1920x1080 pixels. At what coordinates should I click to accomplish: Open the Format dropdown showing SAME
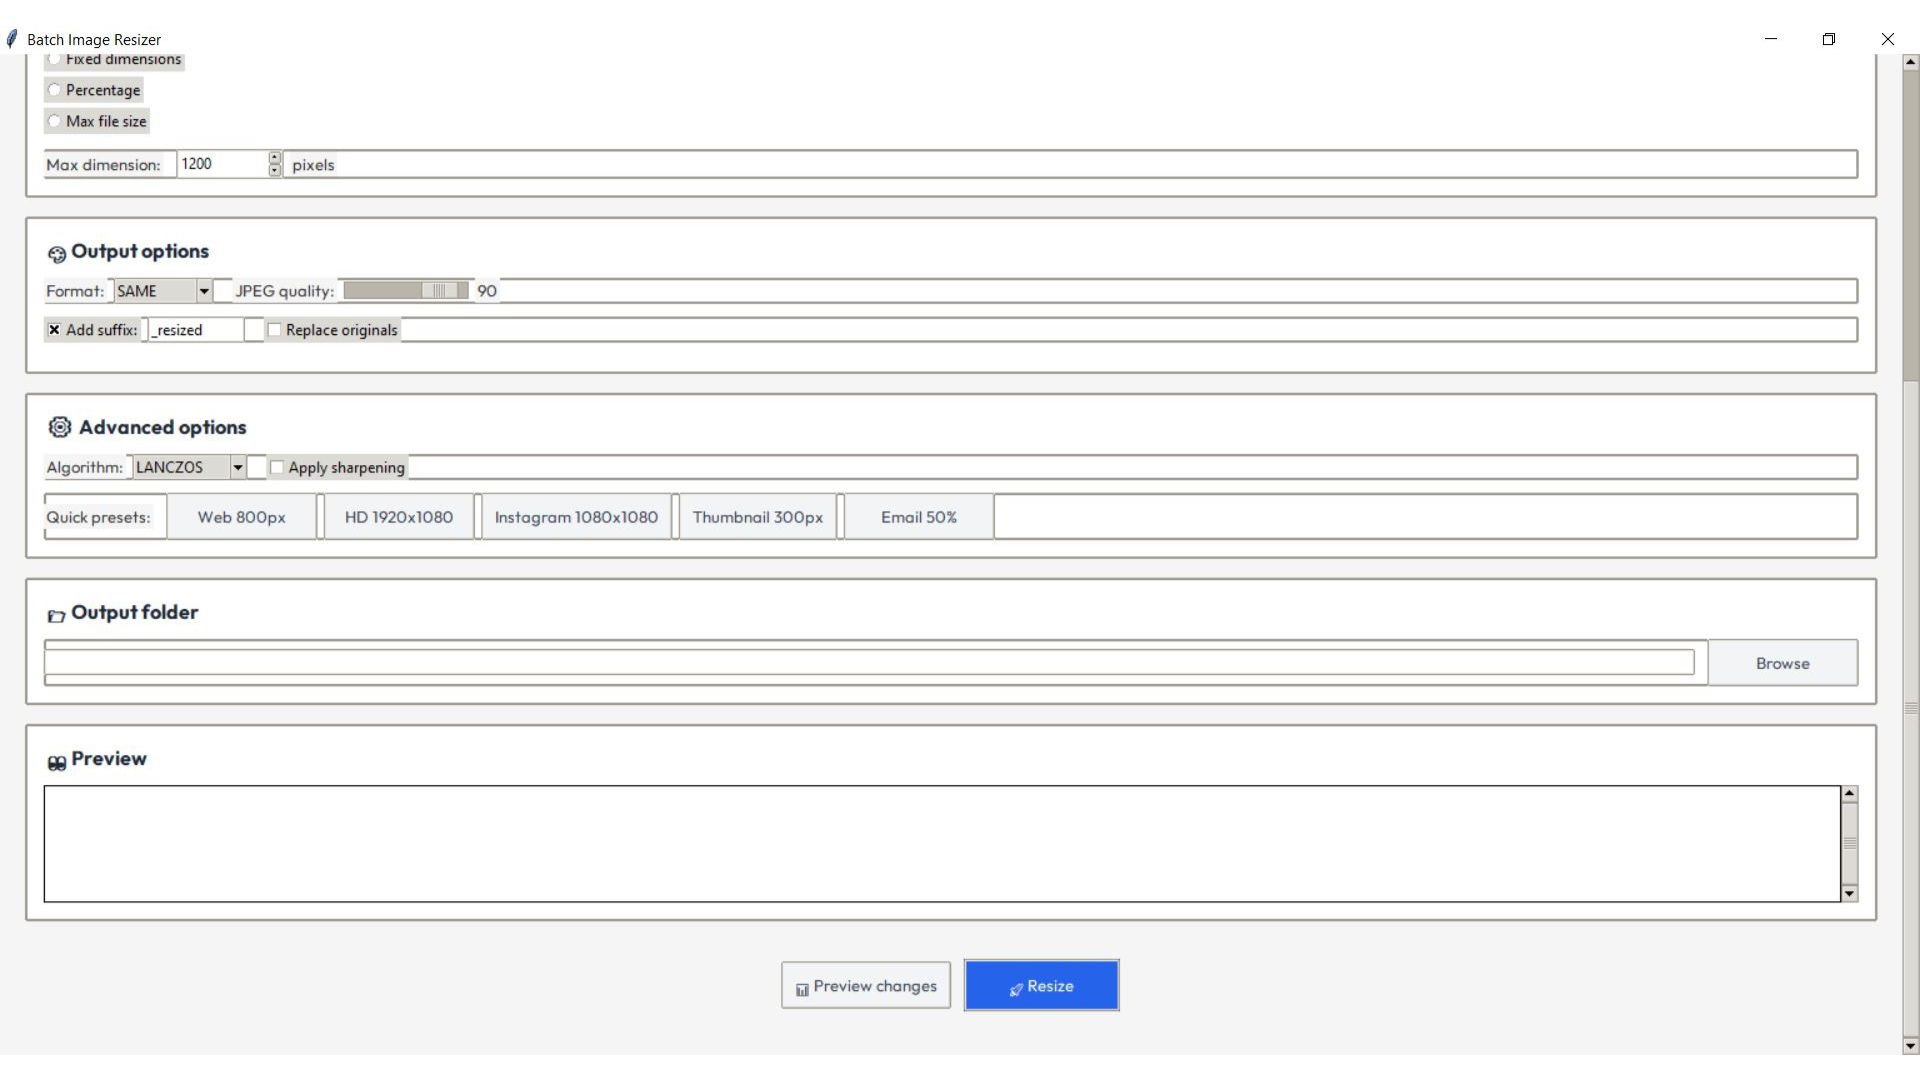[204, 291]
